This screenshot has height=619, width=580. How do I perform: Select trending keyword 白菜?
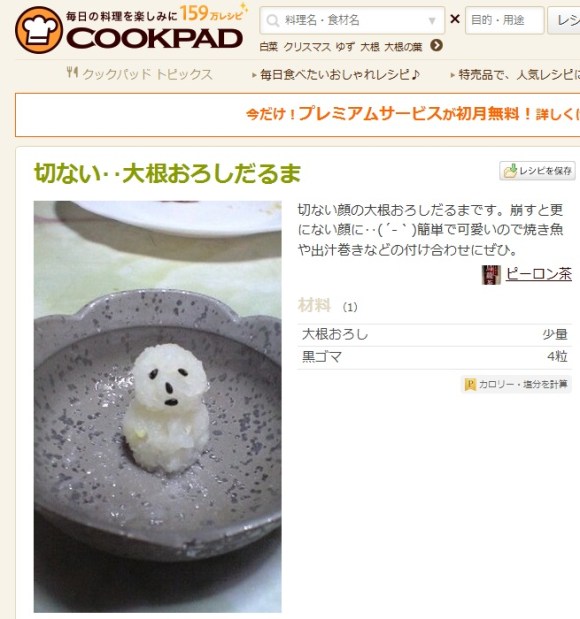tap(268, 47)
